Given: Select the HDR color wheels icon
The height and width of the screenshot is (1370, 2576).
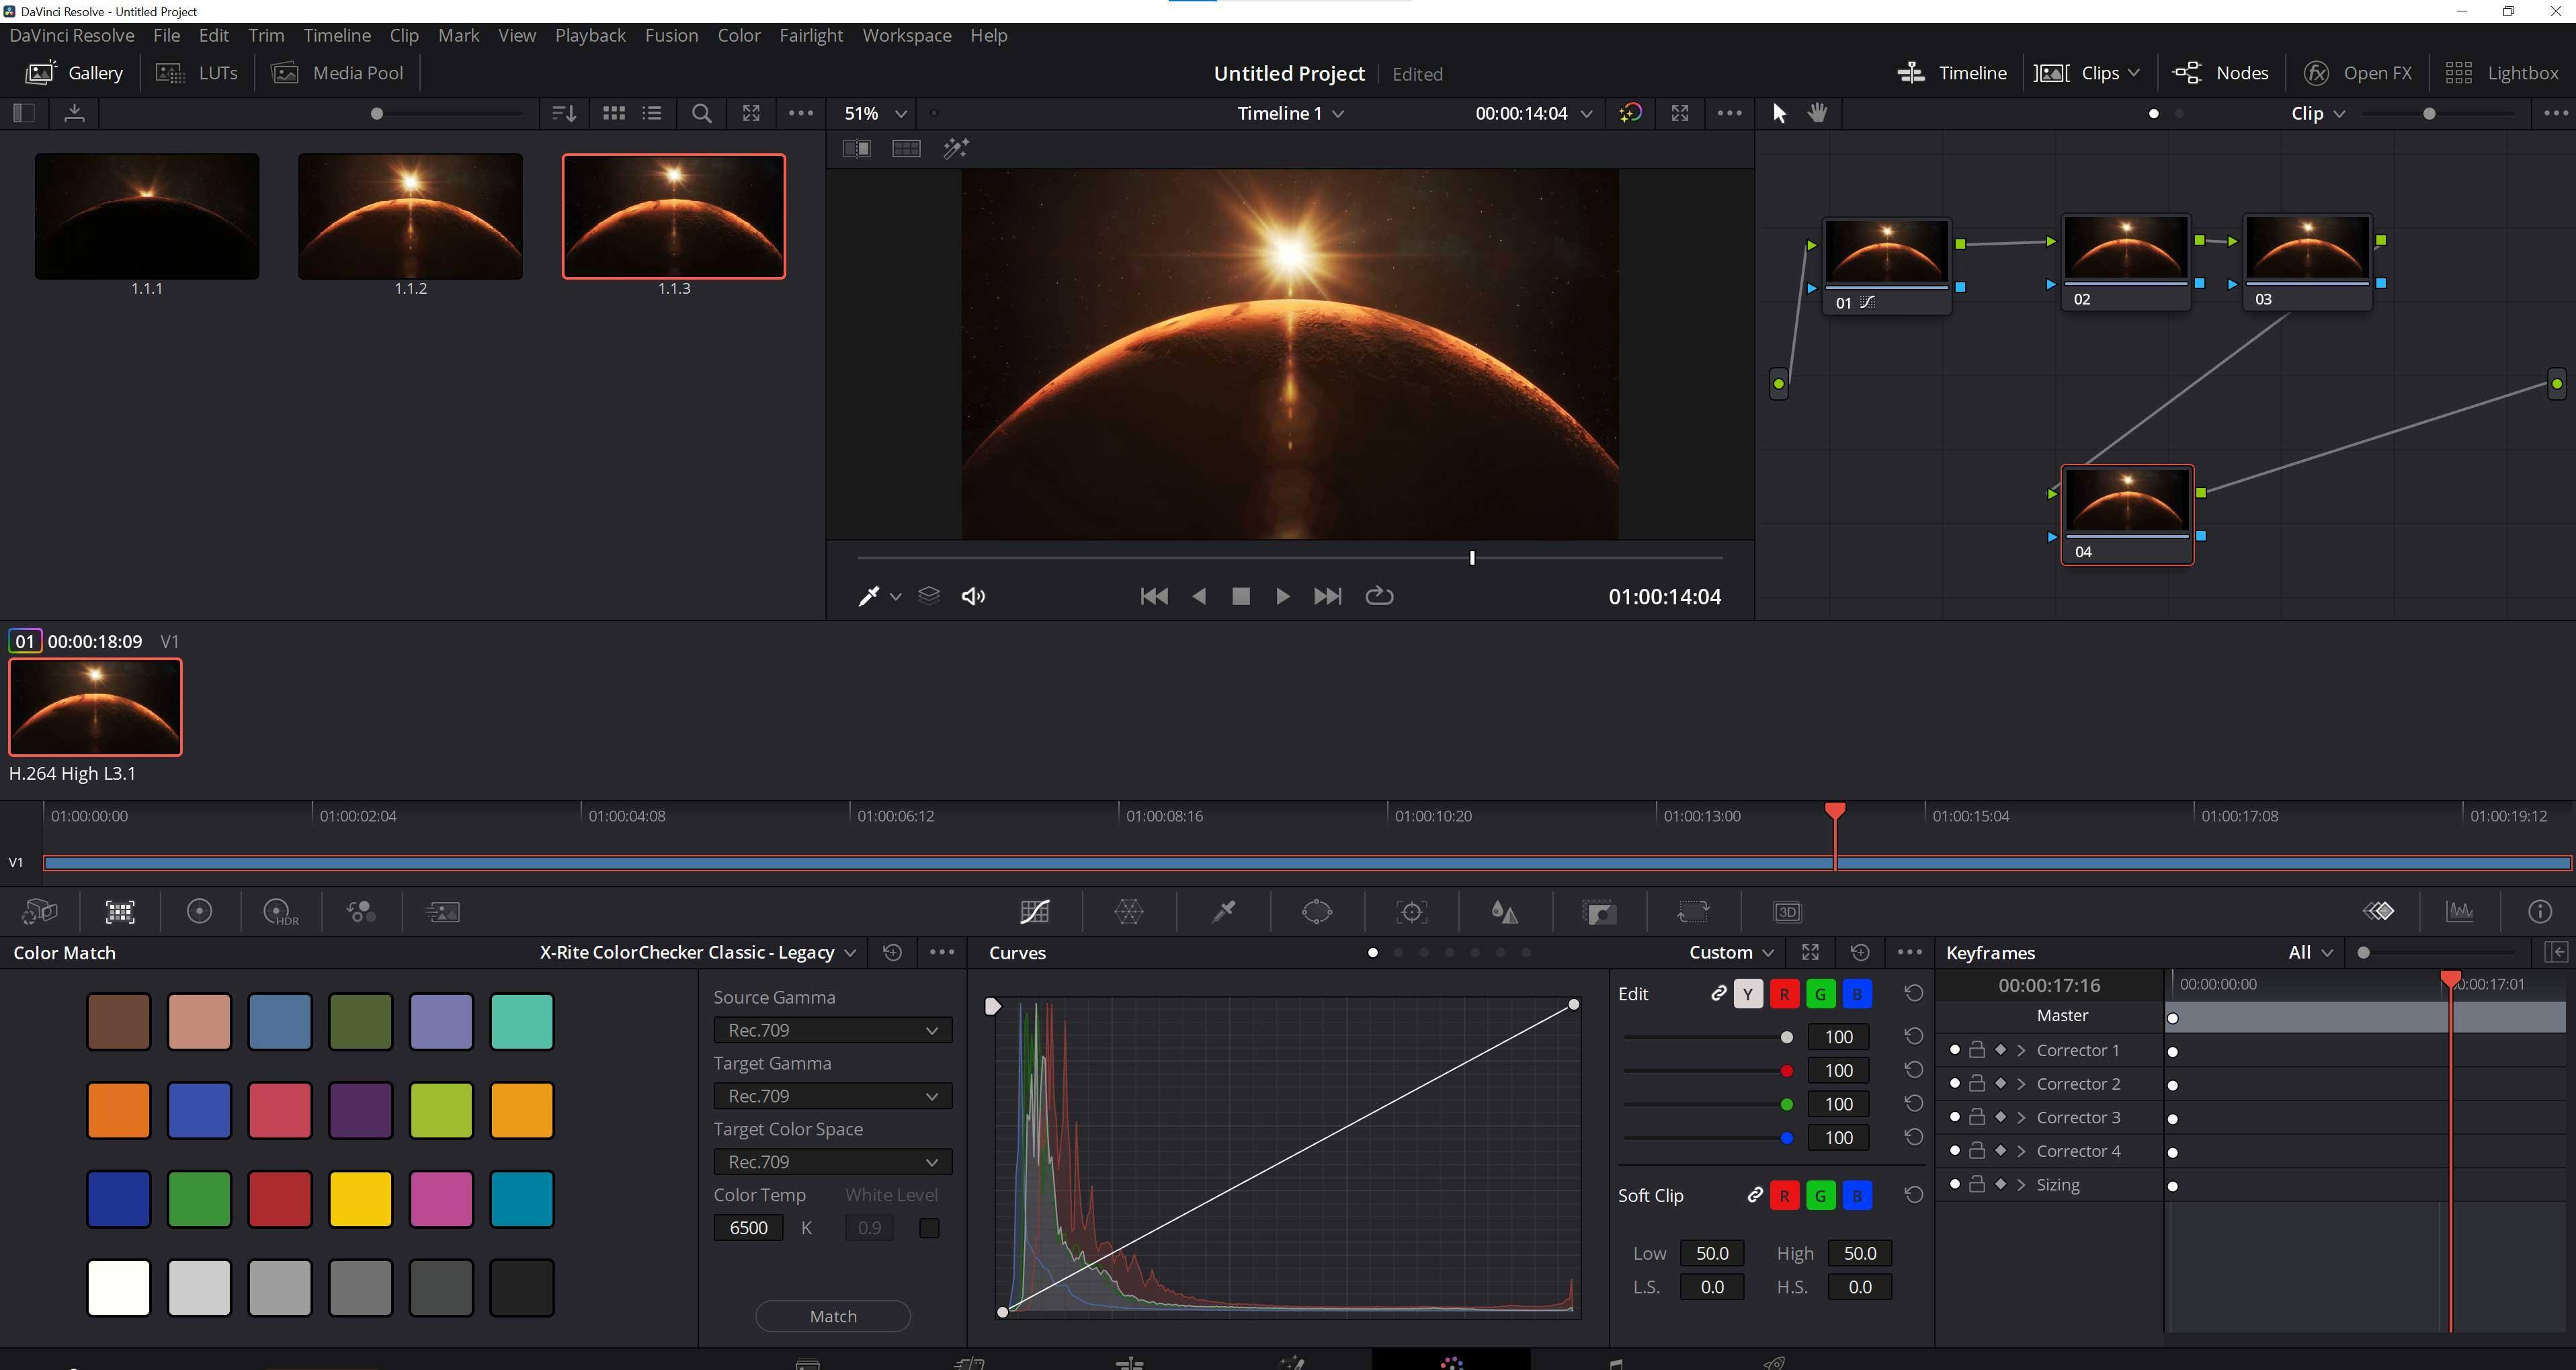Looking at the screenshot, I should pos(280,912).
